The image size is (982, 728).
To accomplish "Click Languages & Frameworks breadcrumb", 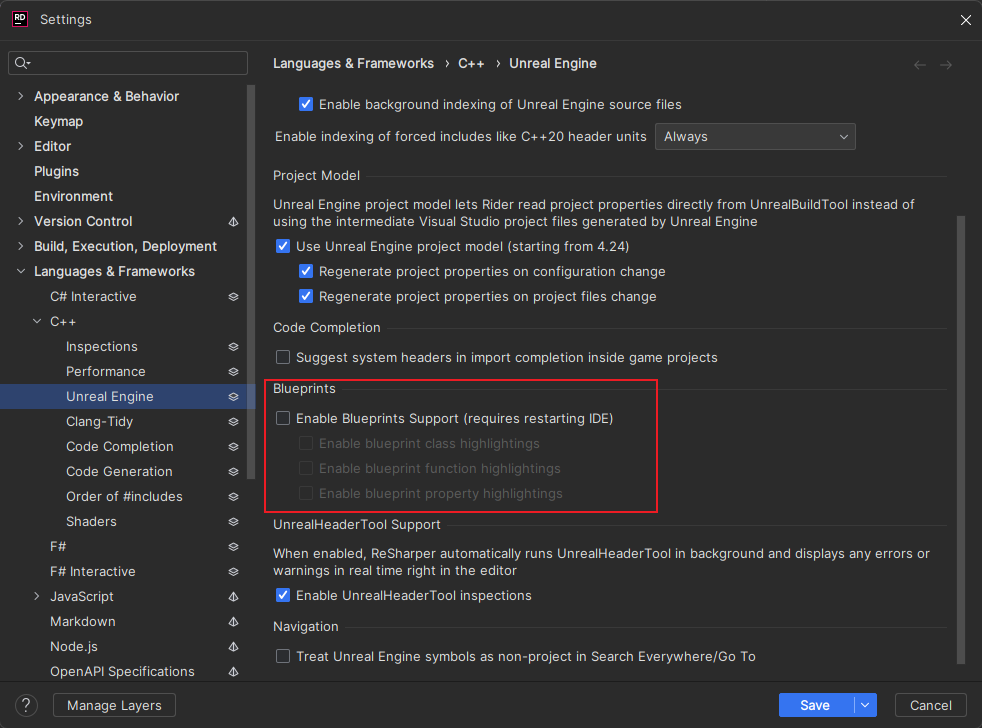I will 353,64.
